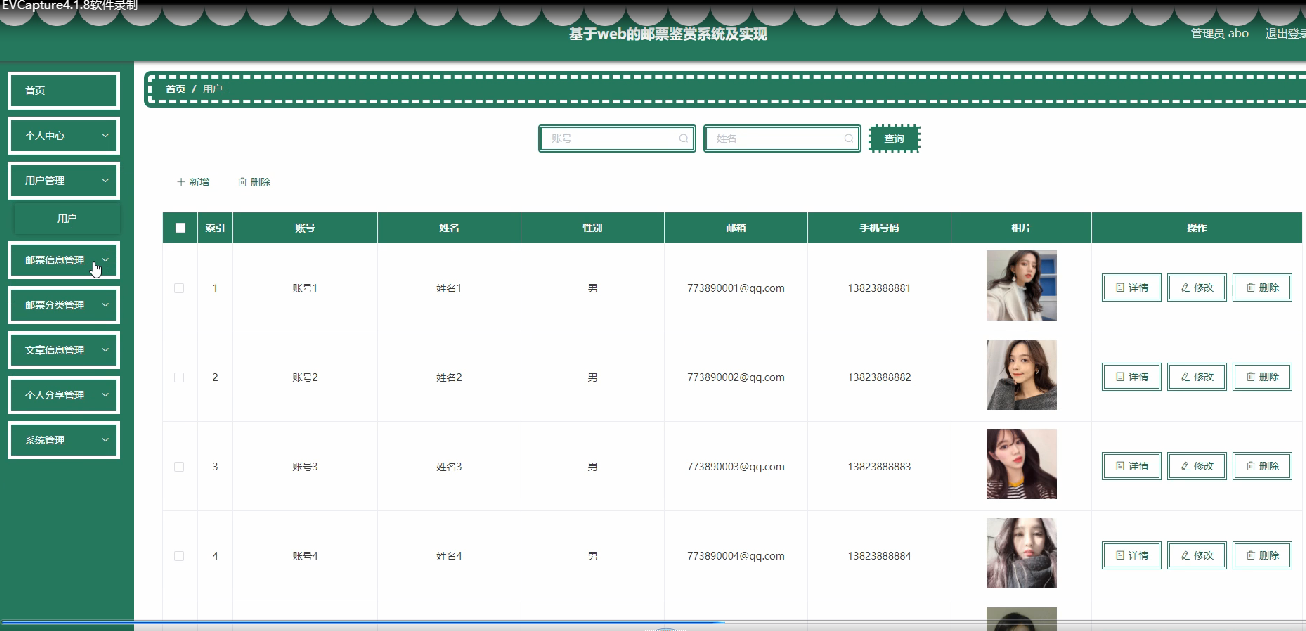Click the magnifier icon in 姓名 search box

(x=848, y=139)
